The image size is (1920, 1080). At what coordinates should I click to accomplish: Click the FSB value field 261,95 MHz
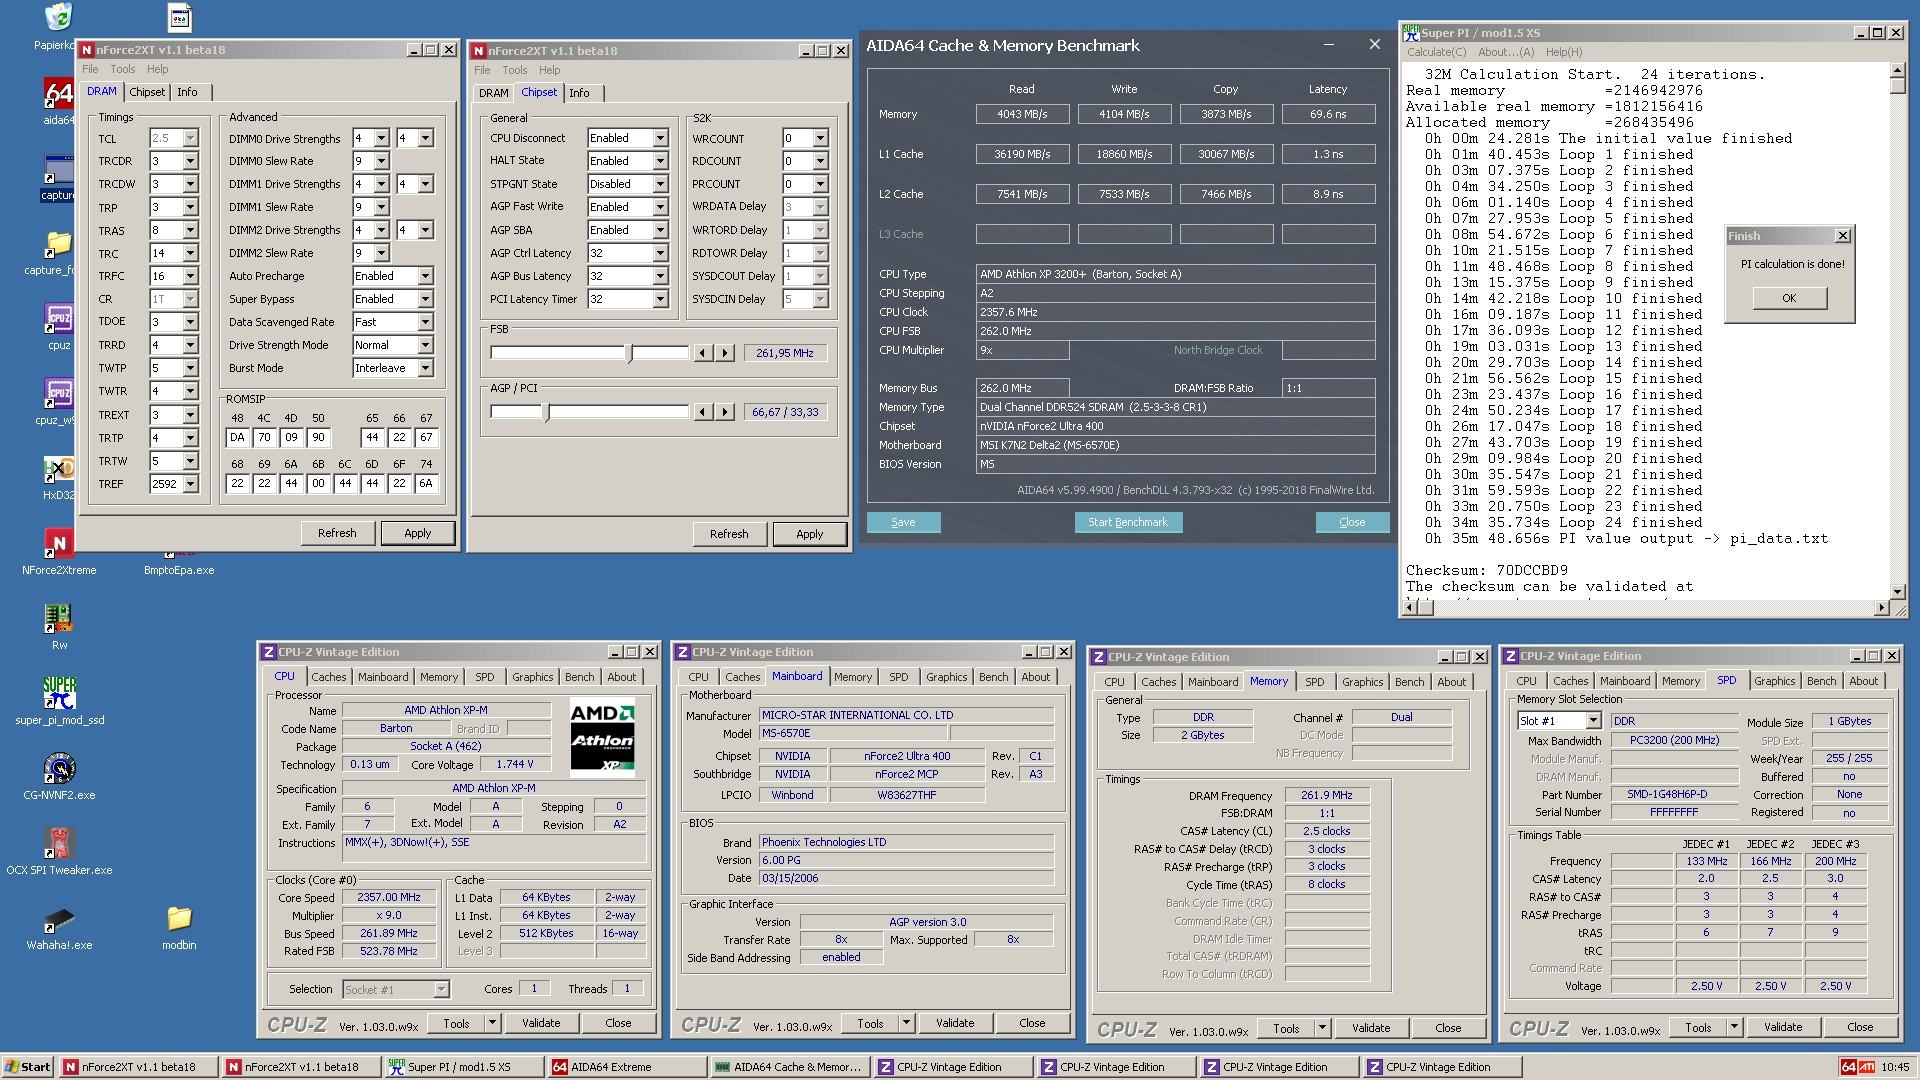pyautogui.click(x=785, y=353)
